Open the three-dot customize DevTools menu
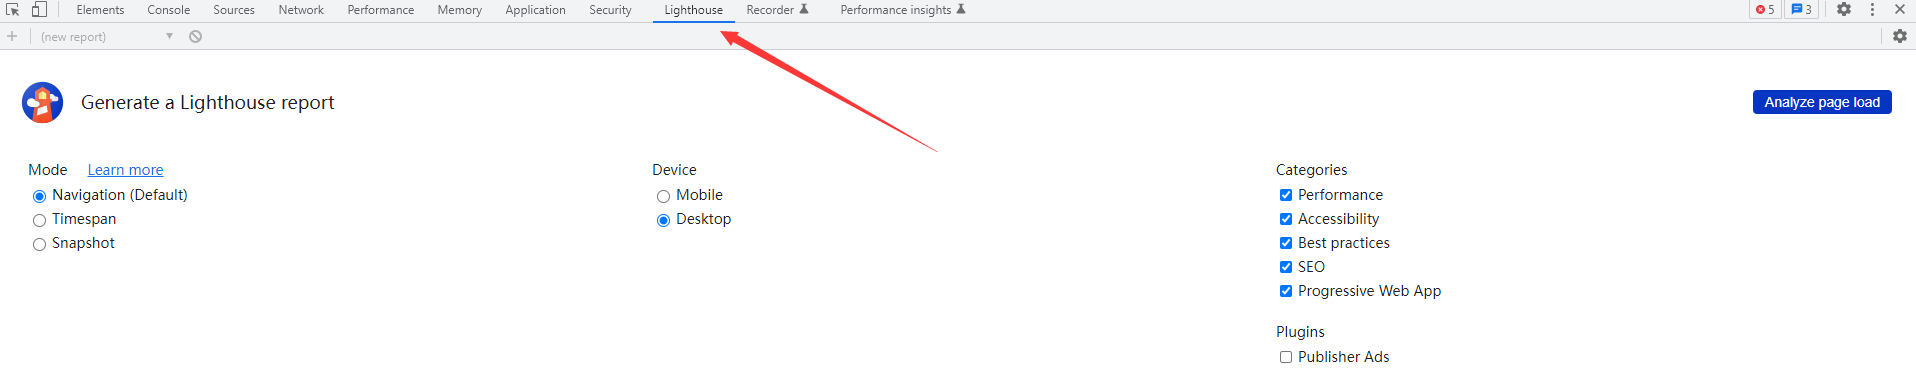 pyautogui.click(x=1872, y=9)
